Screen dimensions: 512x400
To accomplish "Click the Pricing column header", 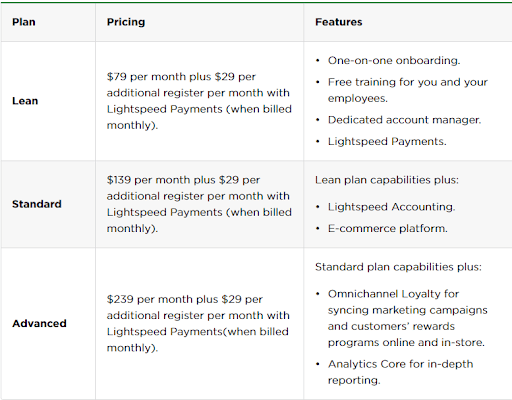I will (126, 22).
